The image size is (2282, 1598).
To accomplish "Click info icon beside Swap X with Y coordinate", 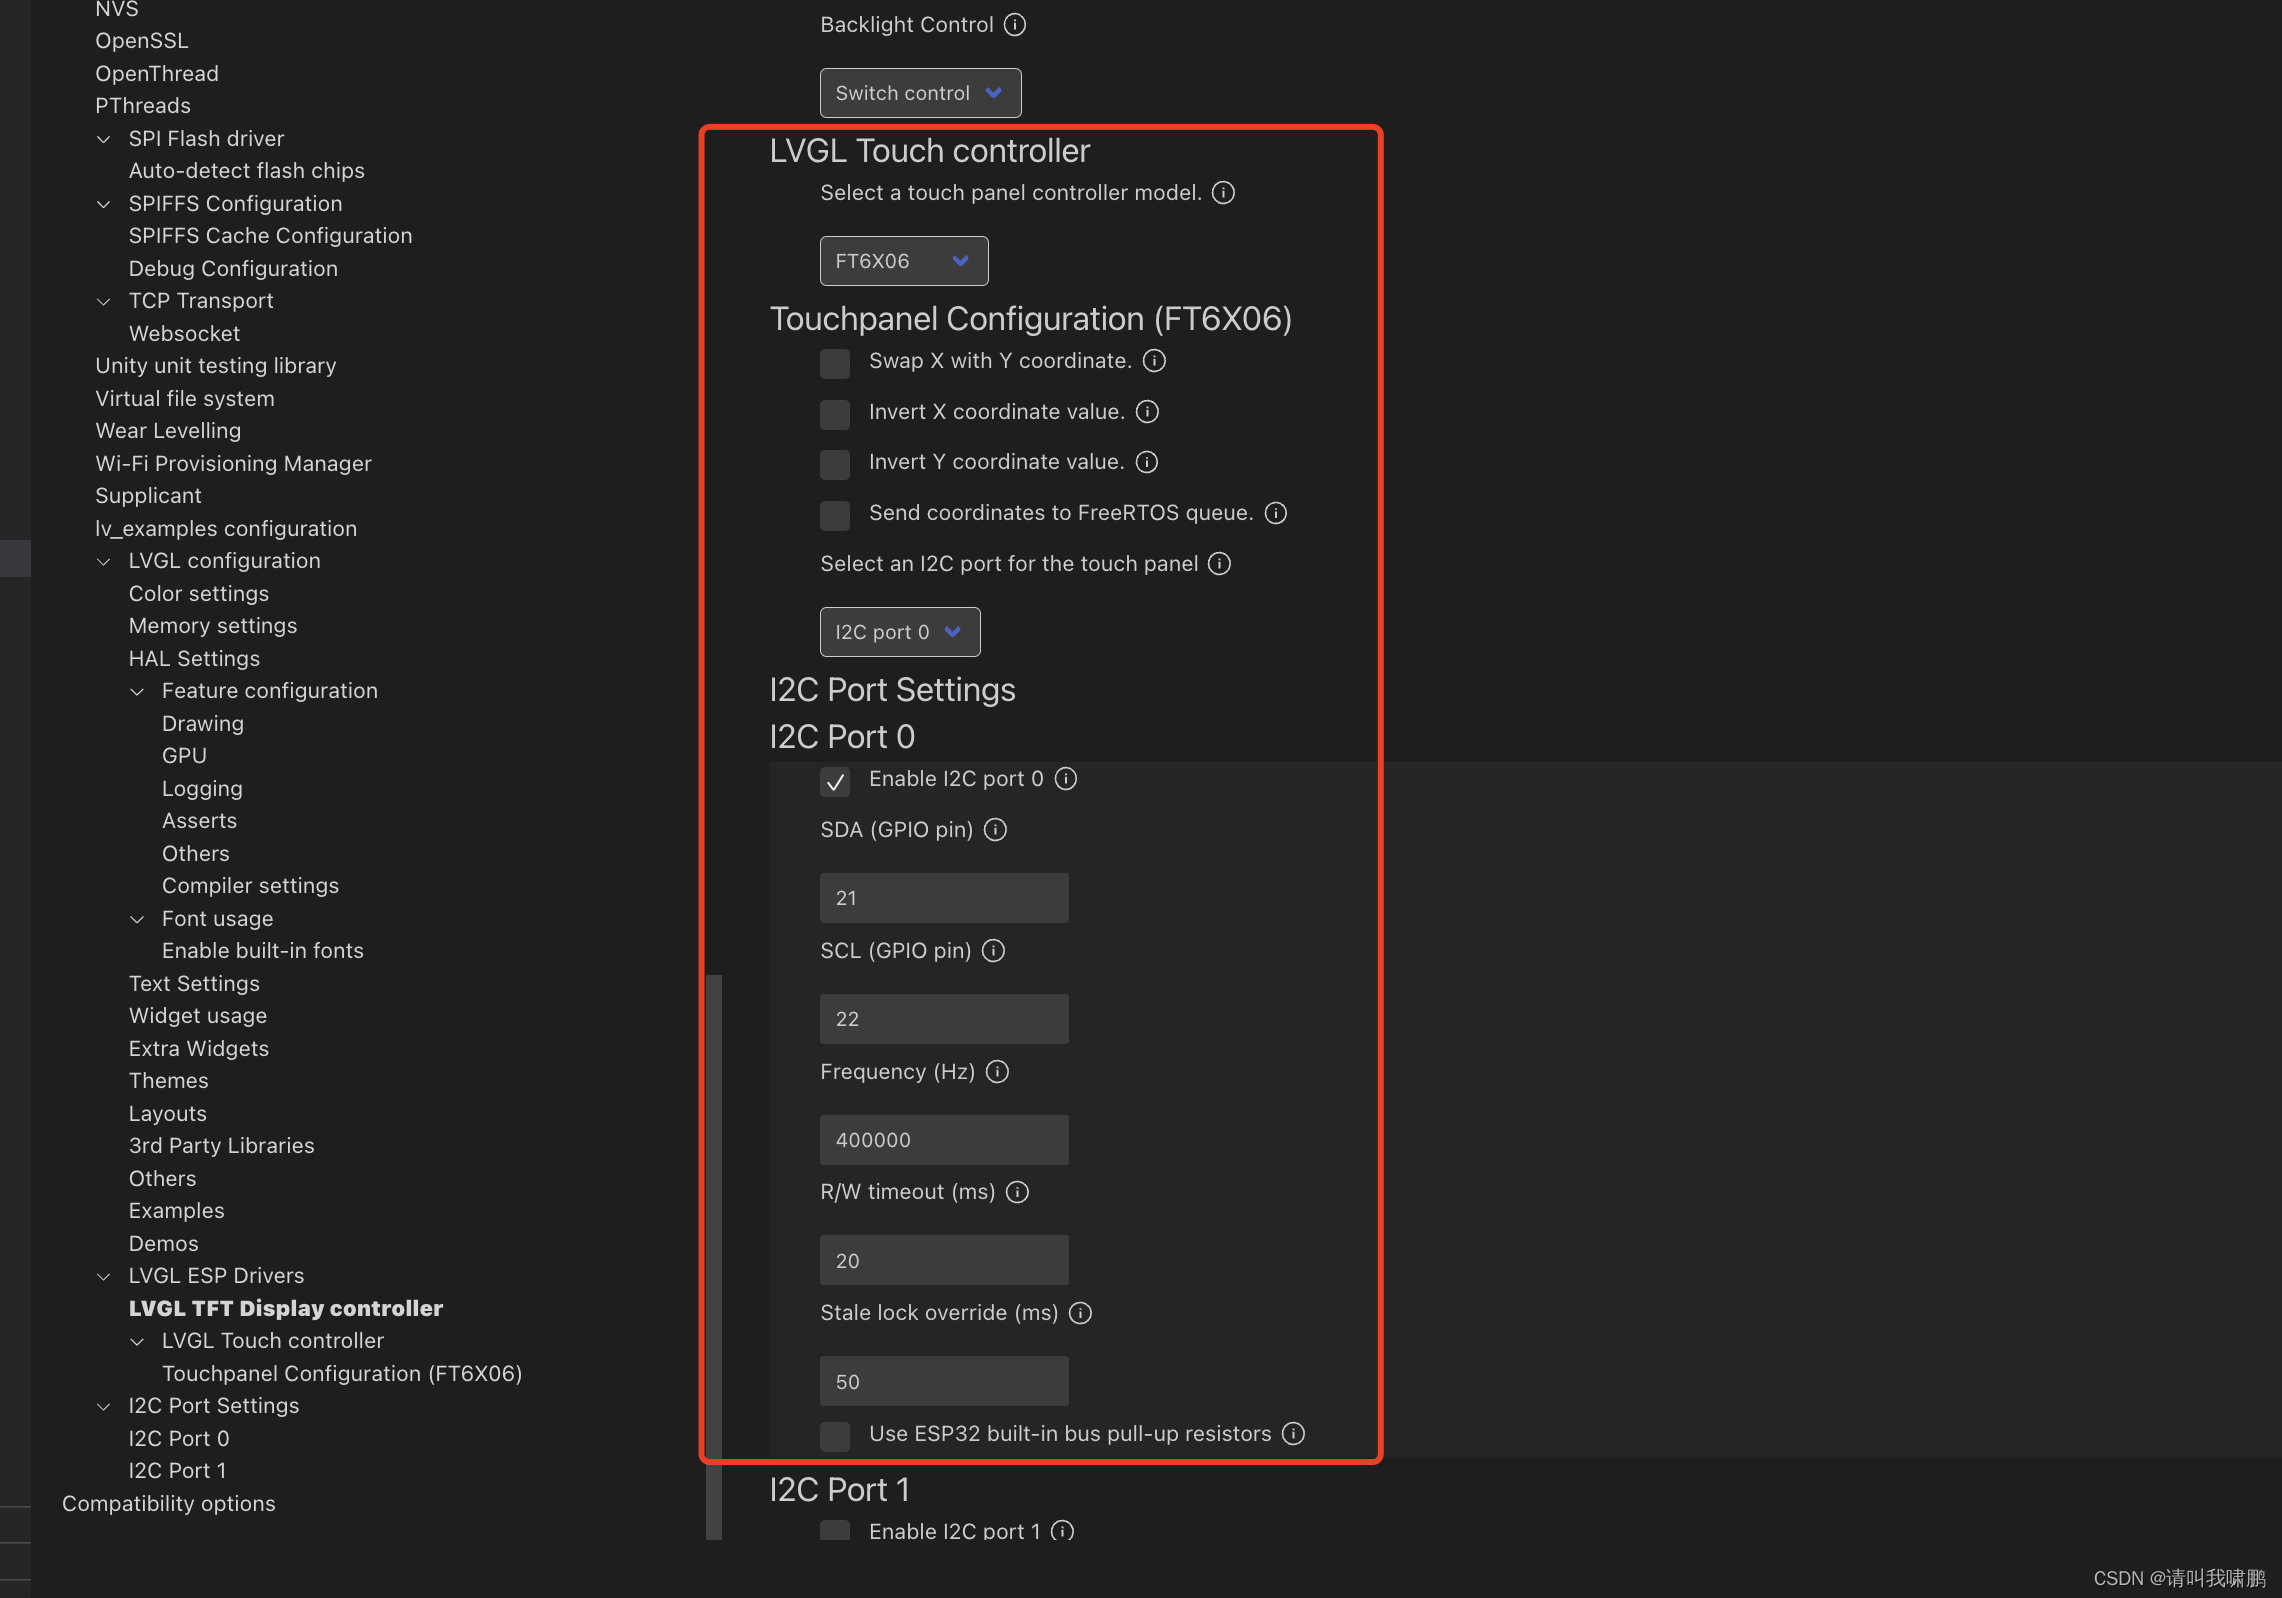I will [x=1154, y=361].
